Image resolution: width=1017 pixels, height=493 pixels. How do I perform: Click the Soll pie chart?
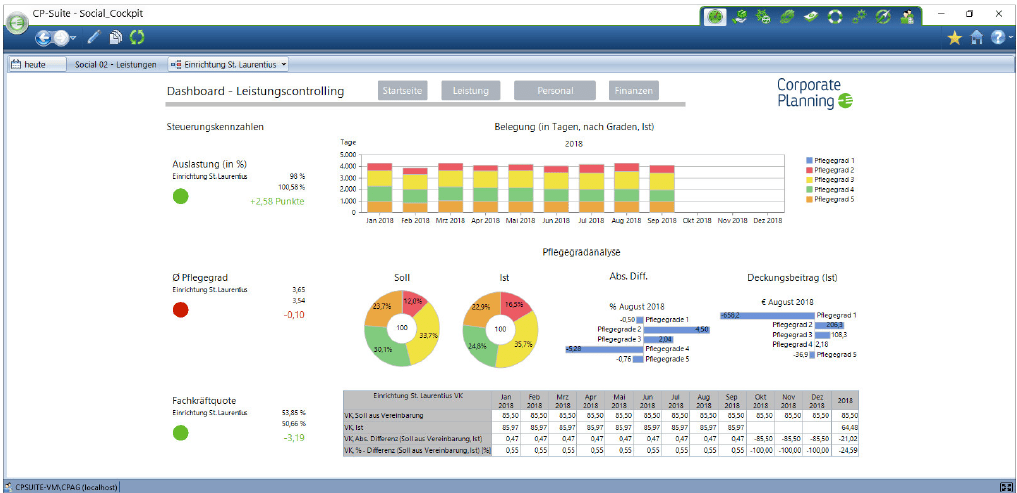click(x=402, y=328)
